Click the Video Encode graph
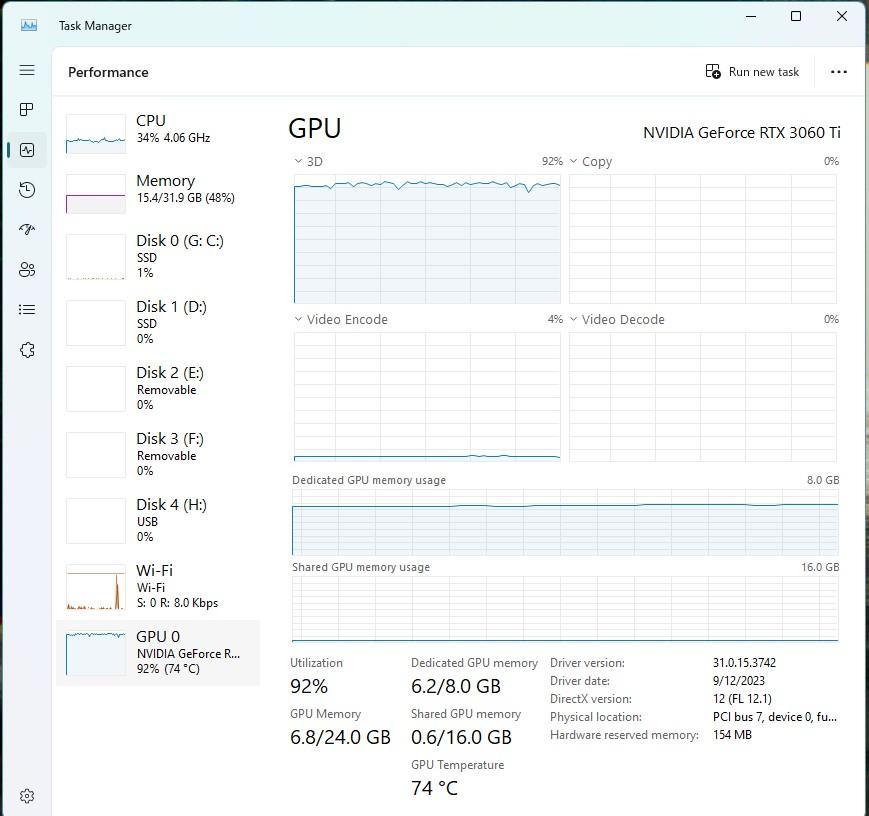869x816 pixels. click(427, 397)
